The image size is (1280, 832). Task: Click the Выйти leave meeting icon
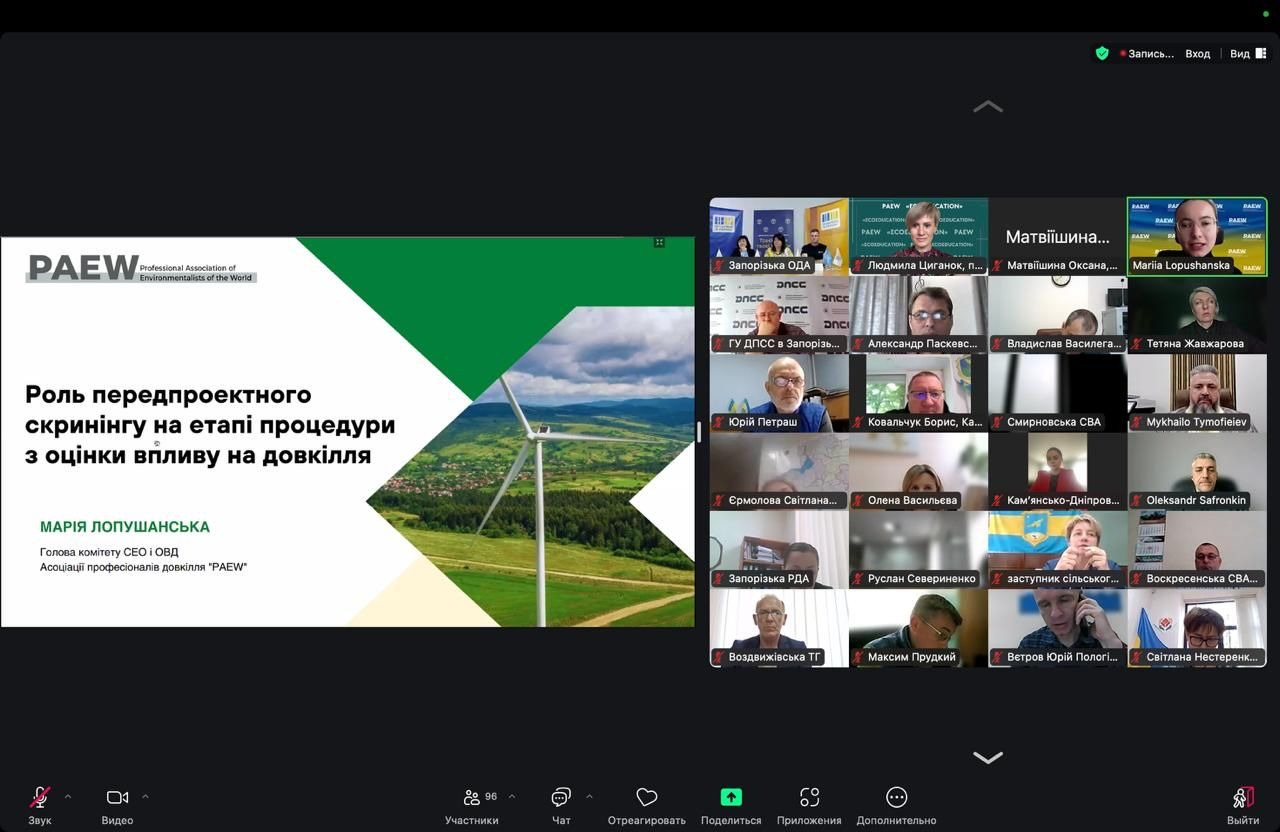click(1243, 798)
